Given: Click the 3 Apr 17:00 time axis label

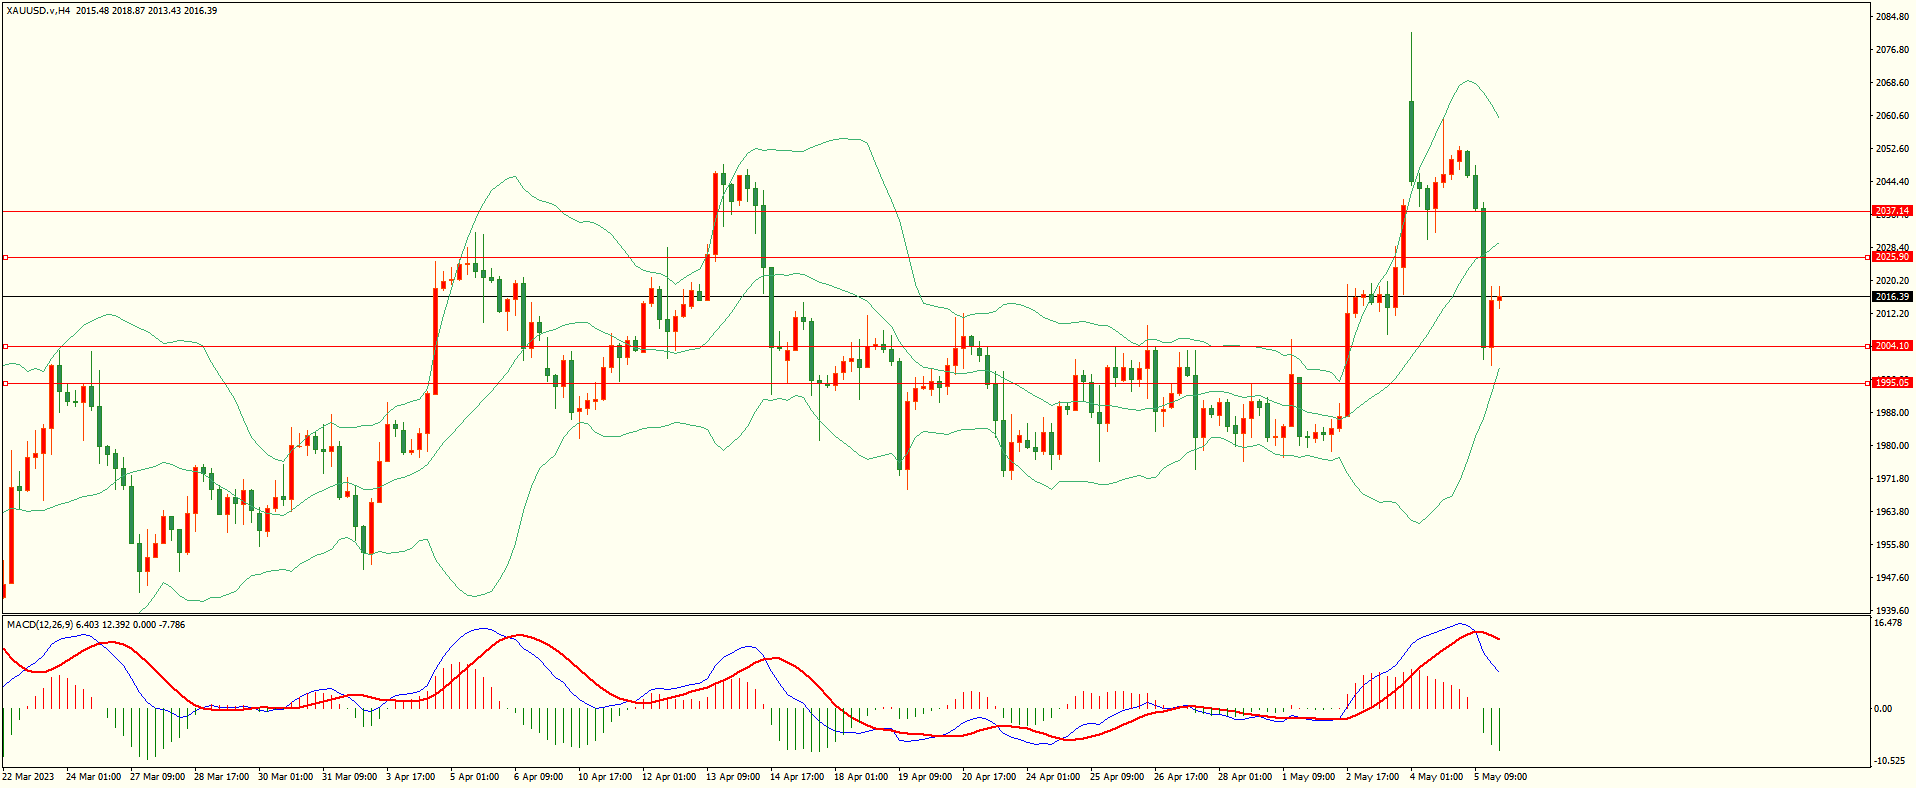Looking at the screenshot, I should [410, 777].
